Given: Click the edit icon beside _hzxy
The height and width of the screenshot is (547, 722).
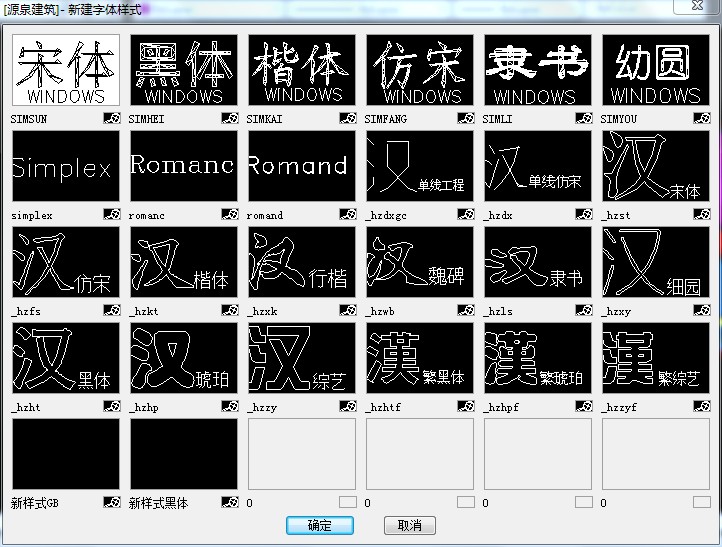Looking at the screenshot, I should coord(702,310).
